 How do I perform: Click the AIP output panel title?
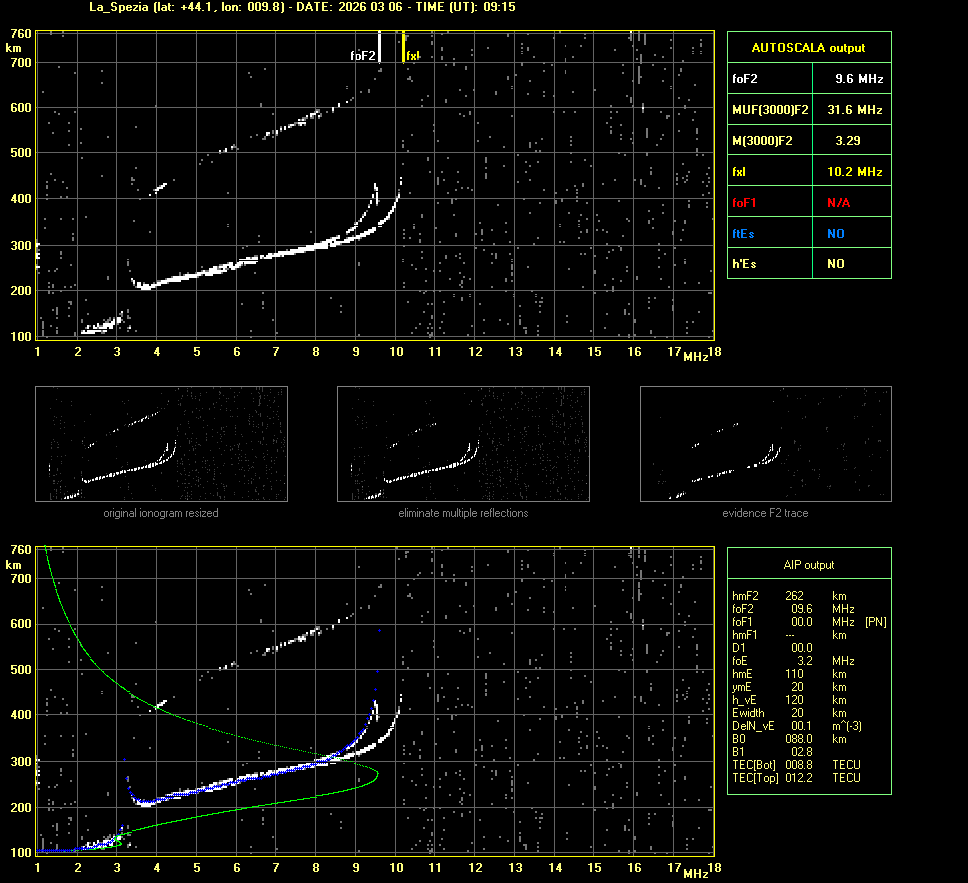click(x=808, y=565)
